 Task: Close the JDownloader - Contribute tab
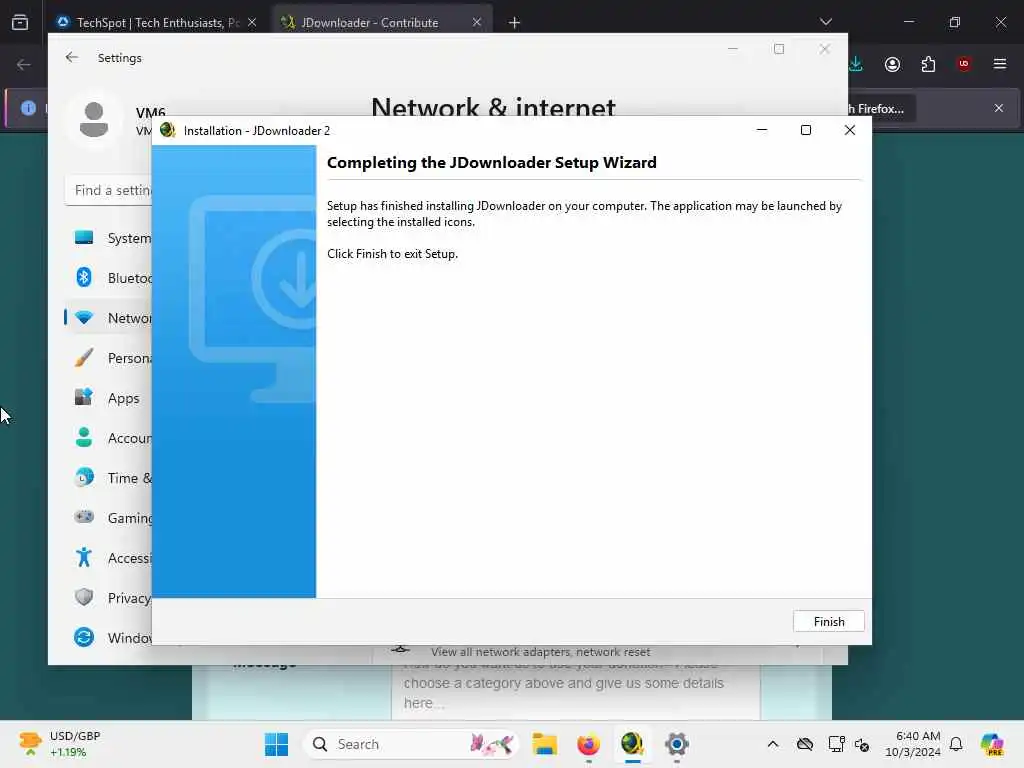(477, 22)
